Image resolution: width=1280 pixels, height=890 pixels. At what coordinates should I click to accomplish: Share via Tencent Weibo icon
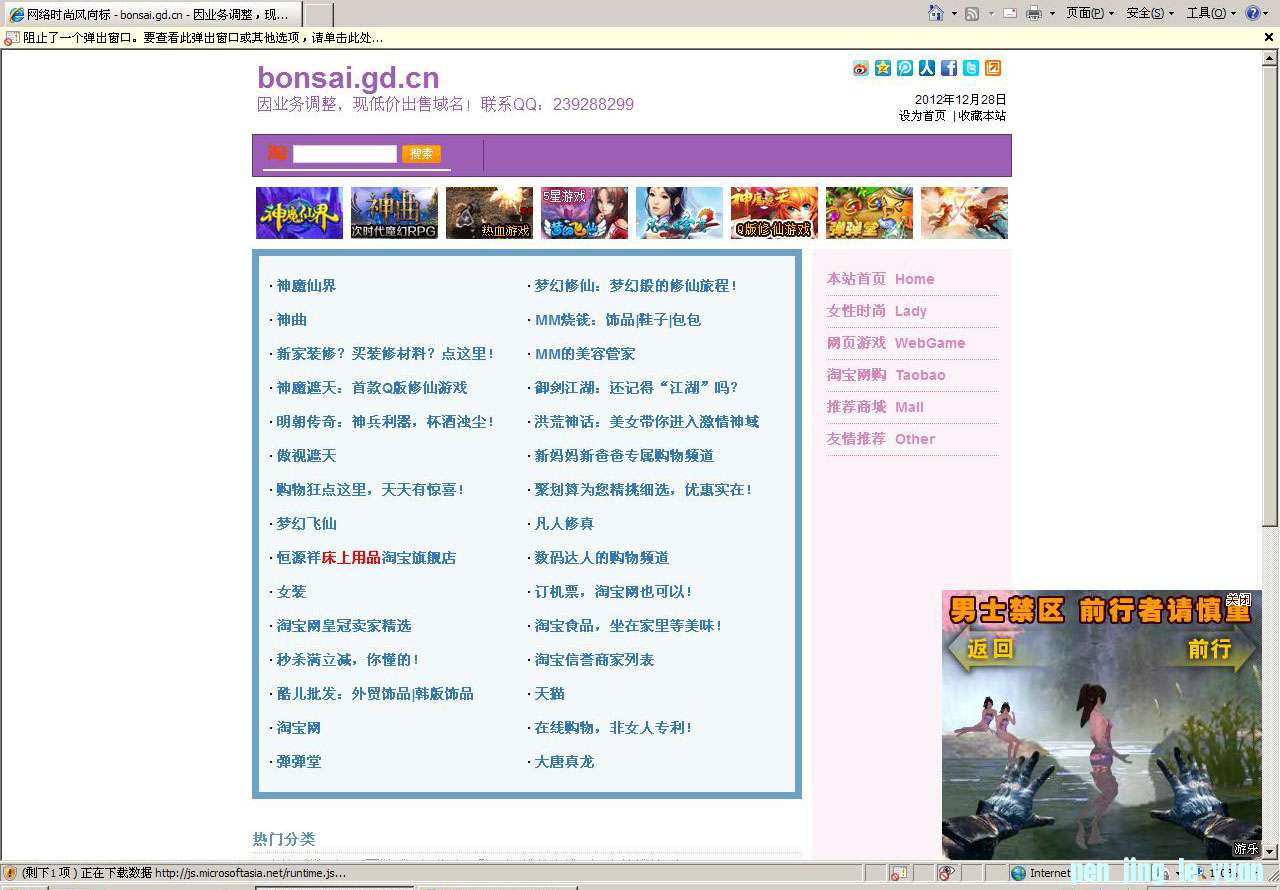pos(905,68)
